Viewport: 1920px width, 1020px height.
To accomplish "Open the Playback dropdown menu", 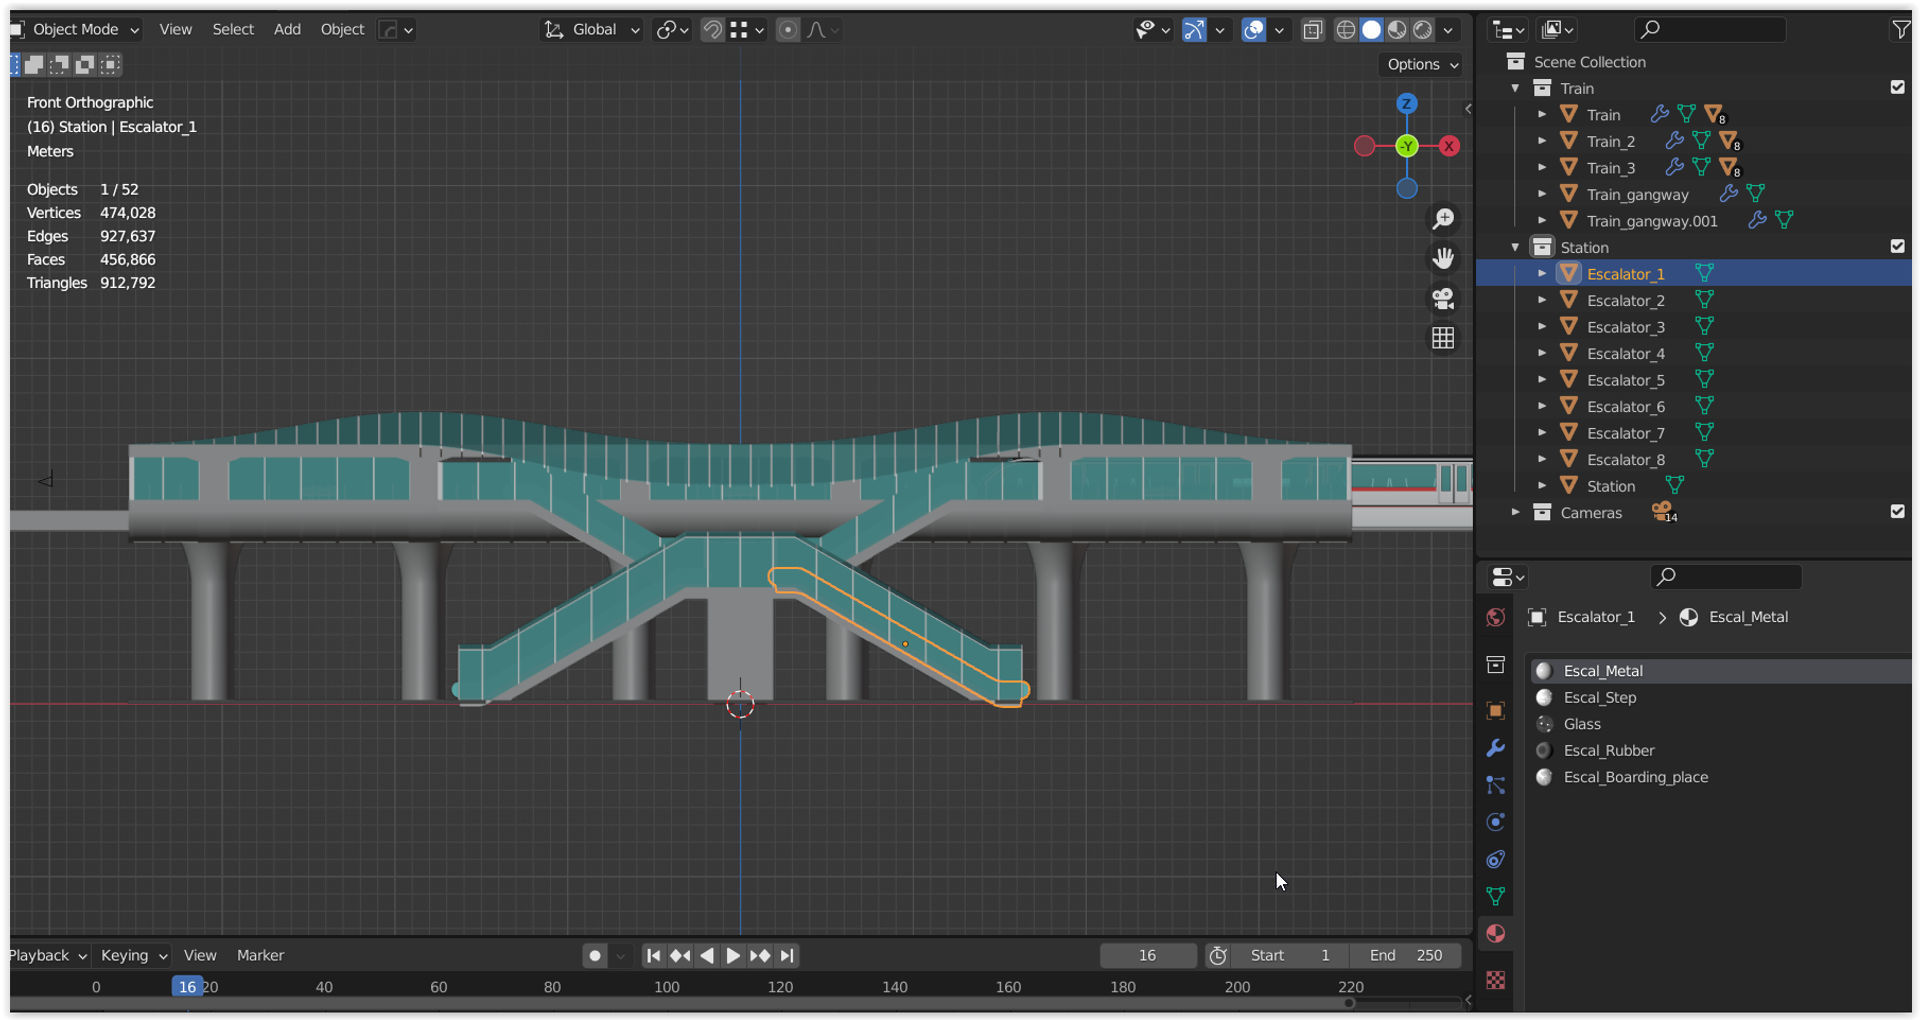I will pyautogui.click(x=47, y=956).
